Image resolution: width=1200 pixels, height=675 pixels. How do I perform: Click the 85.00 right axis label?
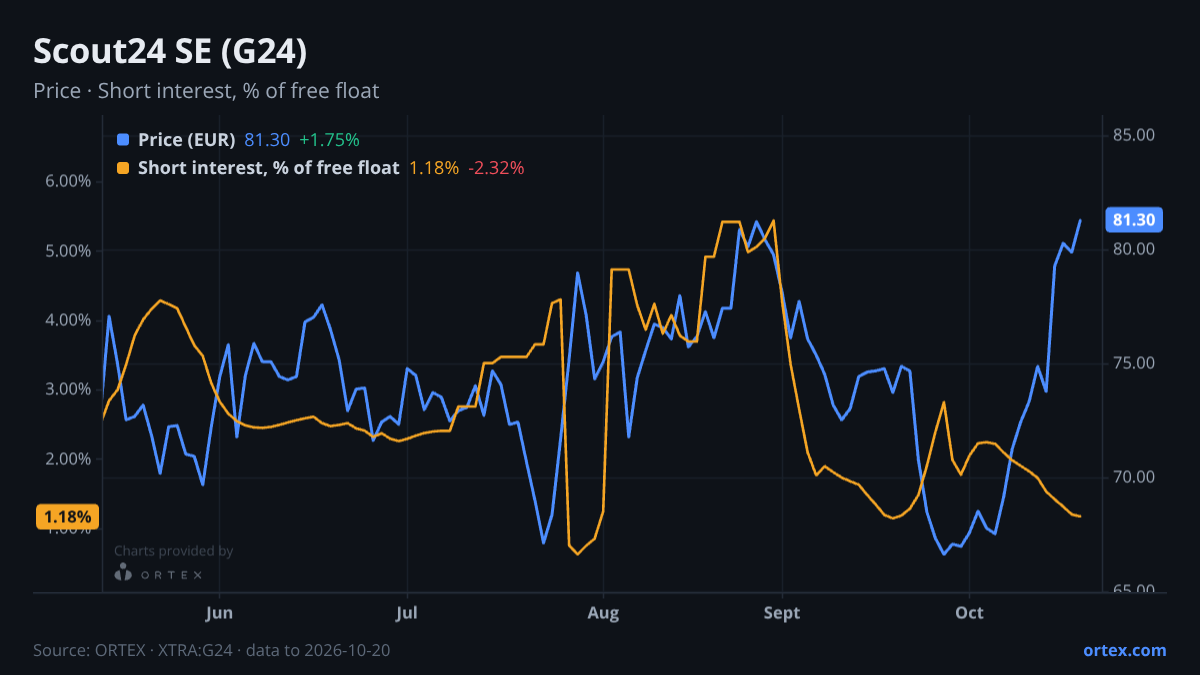(x=1134, y=135)
